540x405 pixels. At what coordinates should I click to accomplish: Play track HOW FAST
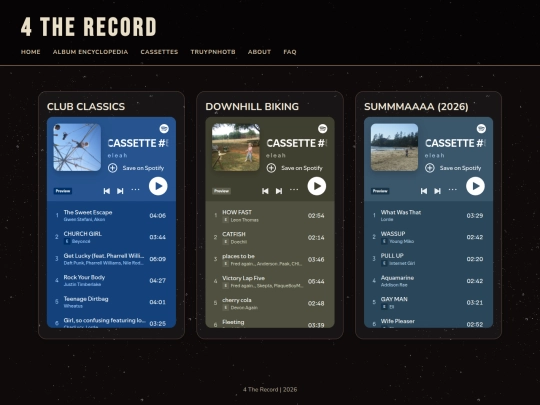270,216
